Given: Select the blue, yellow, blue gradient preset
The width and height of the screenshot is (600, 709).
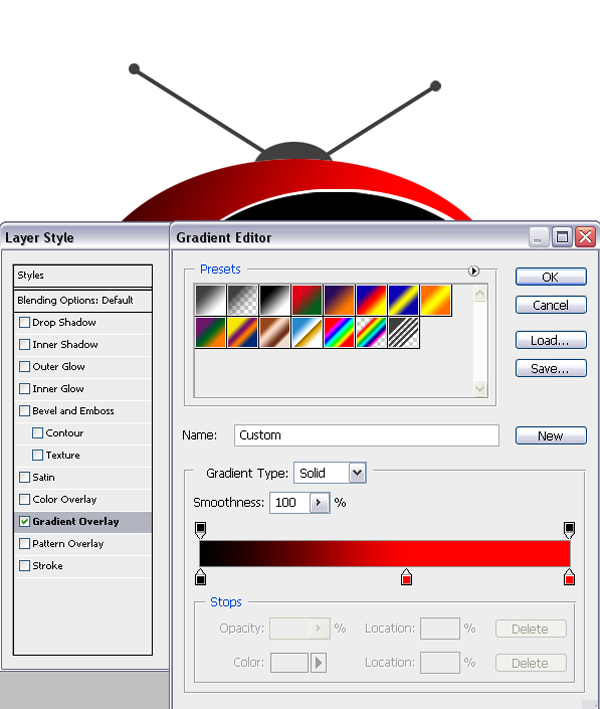Looking at the screenshot, I should (403, 300).
